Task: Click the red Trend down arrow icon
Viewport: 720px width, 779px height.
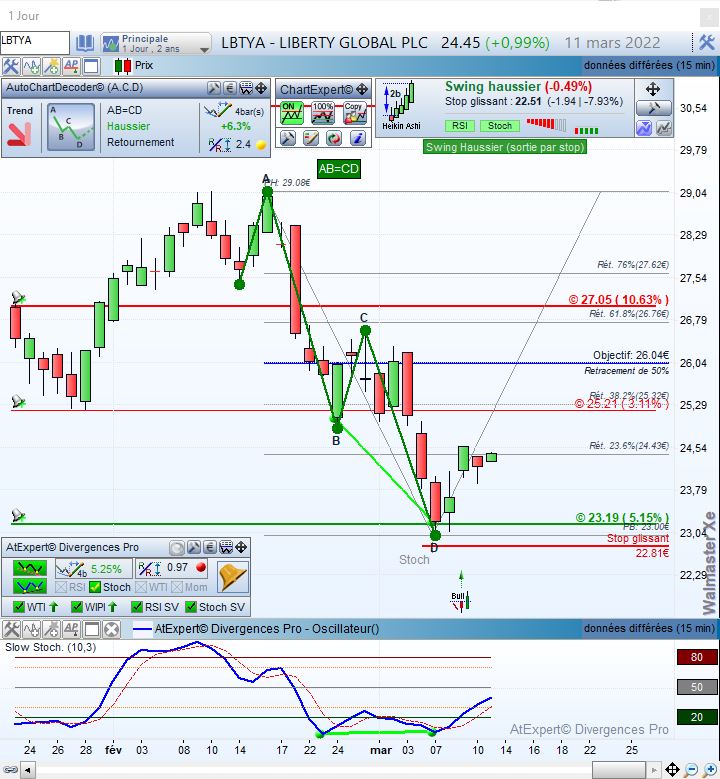Action: click(19, 134)
